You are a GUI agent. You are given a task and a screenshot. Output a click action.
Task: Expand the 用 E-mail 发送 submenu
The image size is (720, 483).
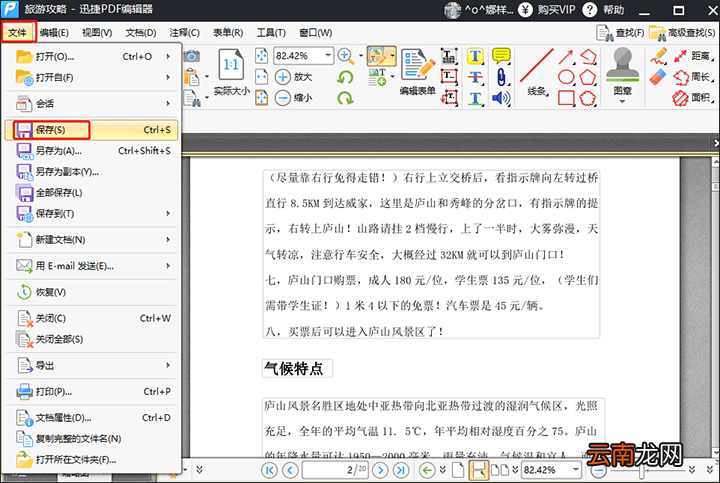coord(92,266)
